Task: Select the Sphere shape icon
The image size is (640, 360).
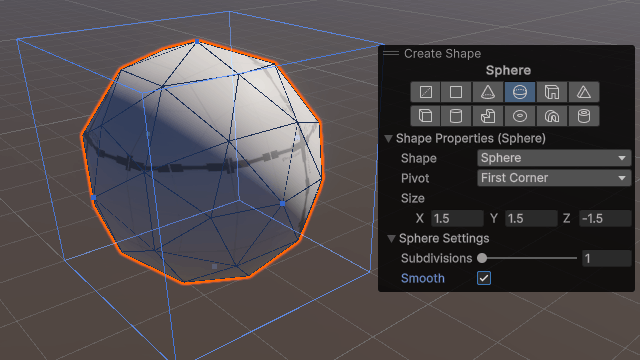Action: pos(520,92)
